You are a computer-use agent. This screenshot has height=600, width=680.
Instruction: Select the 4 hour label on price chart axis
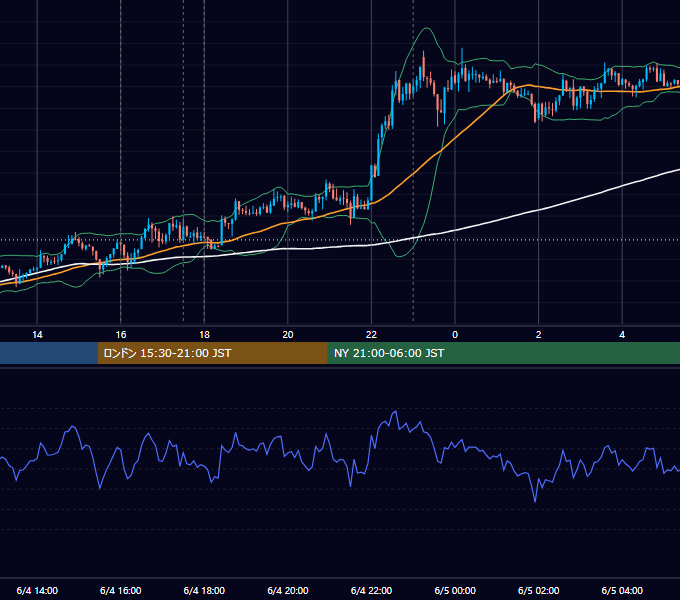[x=622, y=335]
